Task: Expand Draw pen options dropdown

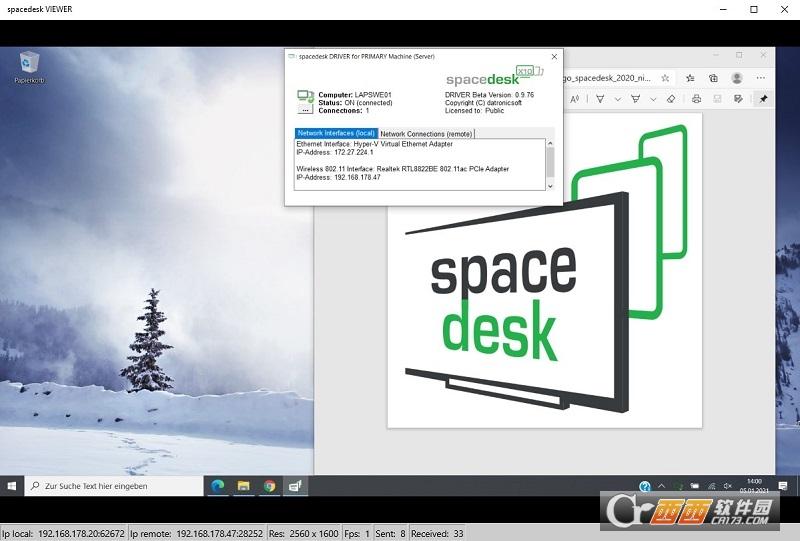Action: tap(617, 99)
